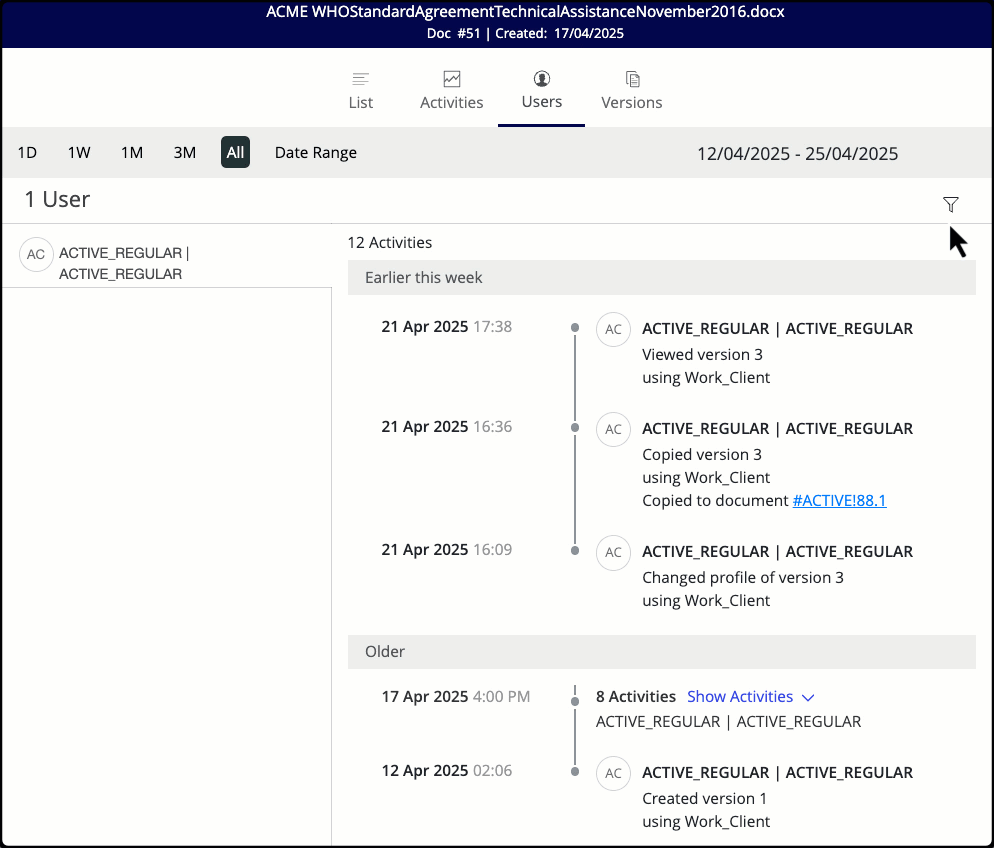The width and height of the screenshot is (994, 848).
Task: Click the All filter button
Action: (235, 152)
